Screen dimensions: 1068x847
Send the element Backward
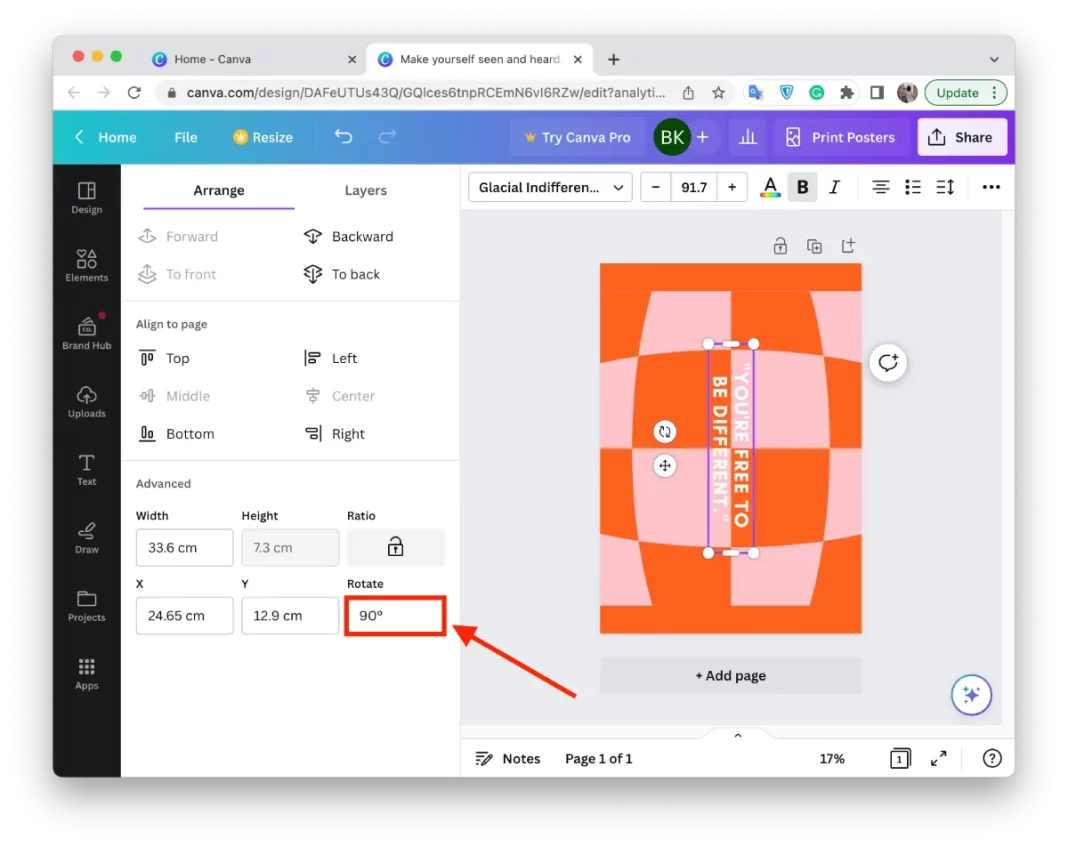(x=349, y=236)
